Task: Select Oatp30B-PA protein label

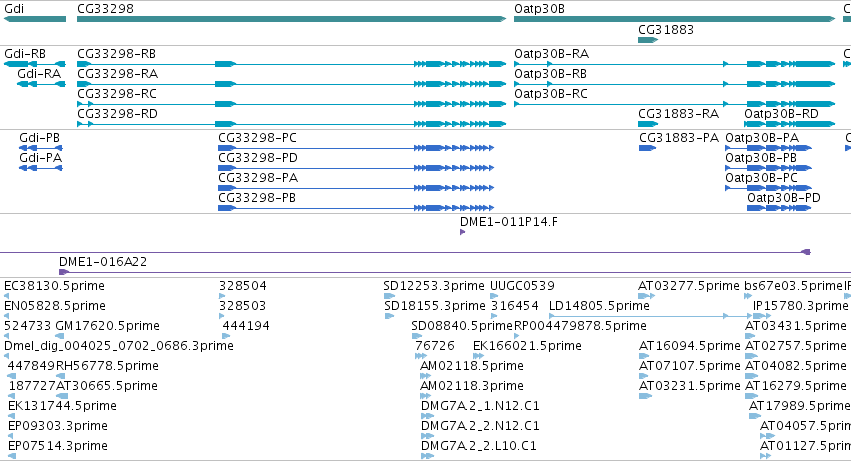Action: 762,138
